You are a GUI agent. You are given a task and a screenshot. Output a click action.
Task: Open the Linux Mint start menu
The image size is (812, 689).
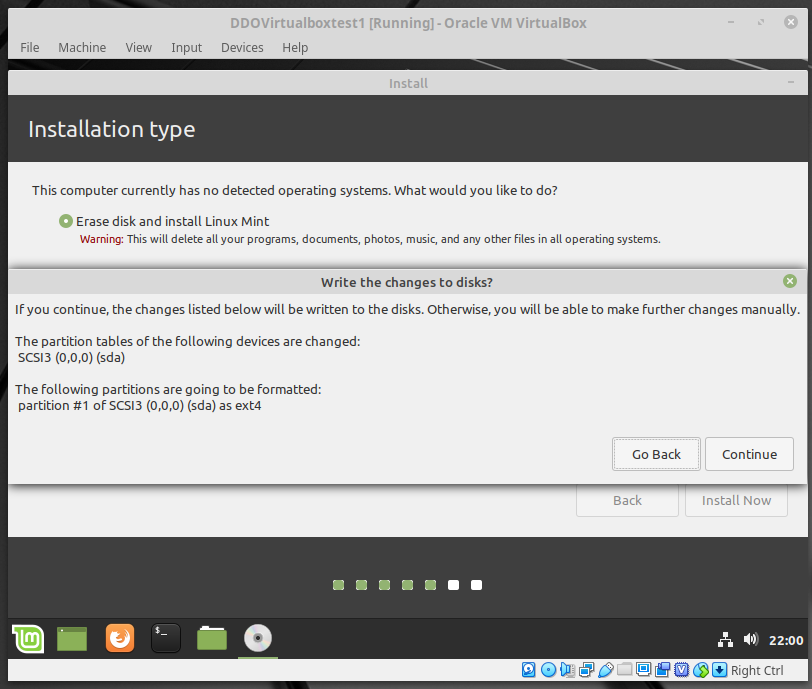point(28,638)
